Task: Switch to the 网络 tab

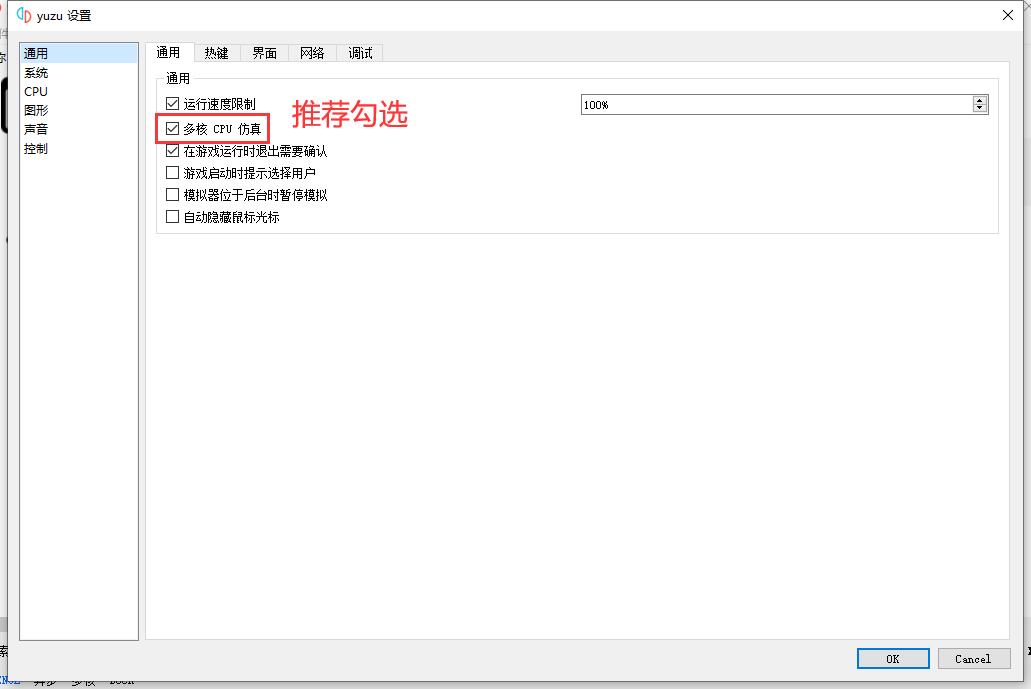Action: coord(312,53)
